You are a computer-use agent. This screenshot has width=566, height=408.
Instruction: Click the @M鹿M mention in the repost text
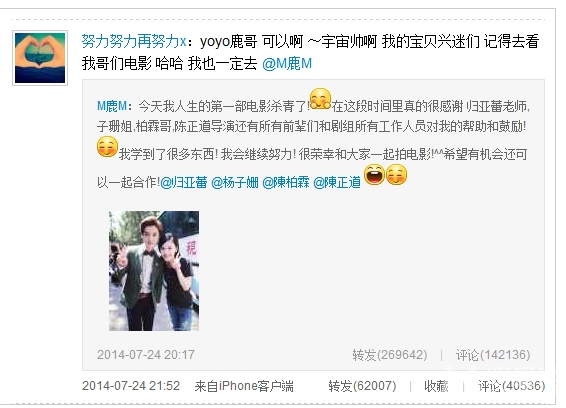click(287, 64)
